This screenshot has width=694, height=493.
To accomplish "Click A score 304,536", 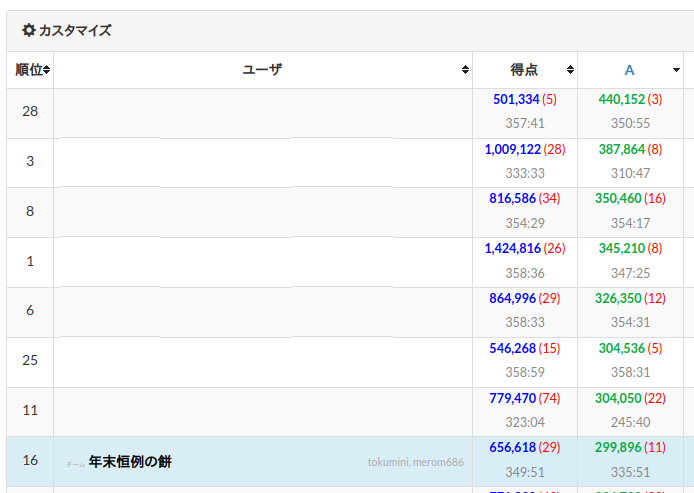I will click(621, 348).
